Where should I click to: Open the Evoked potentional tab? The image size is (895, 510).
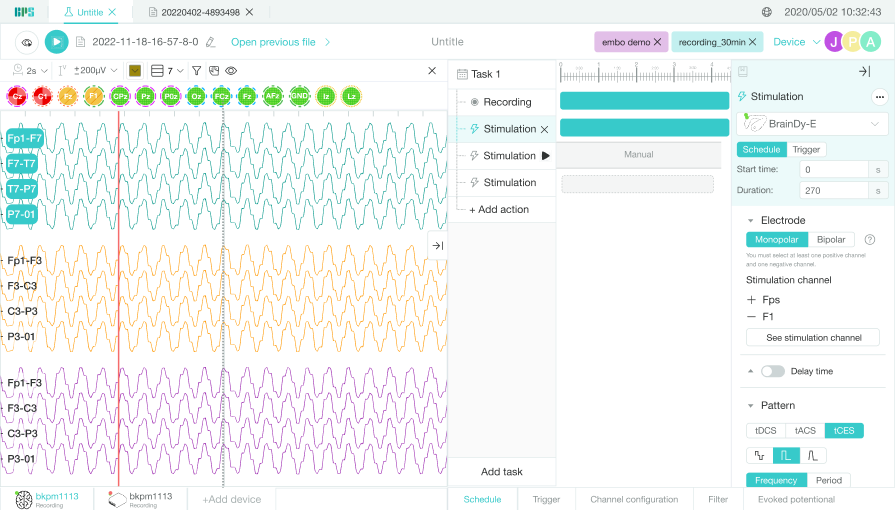[x=796, y=499]
